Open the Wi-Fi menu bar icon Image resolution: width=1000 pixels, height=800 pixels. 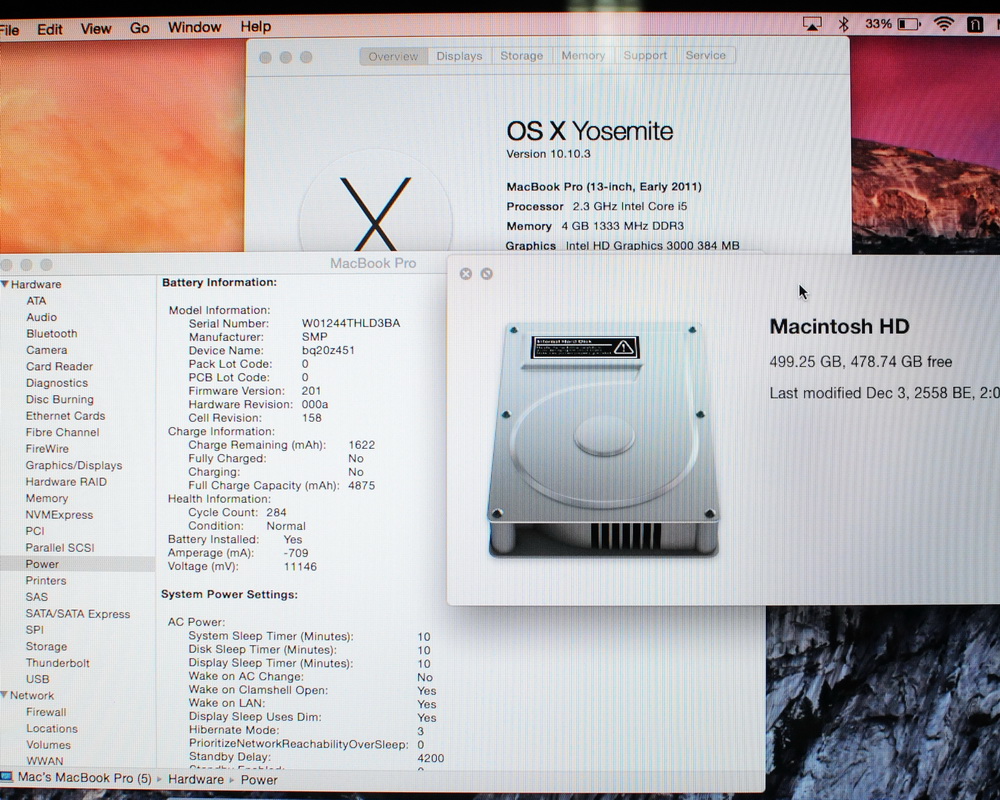pyautogui.click(x=943, y=24)
